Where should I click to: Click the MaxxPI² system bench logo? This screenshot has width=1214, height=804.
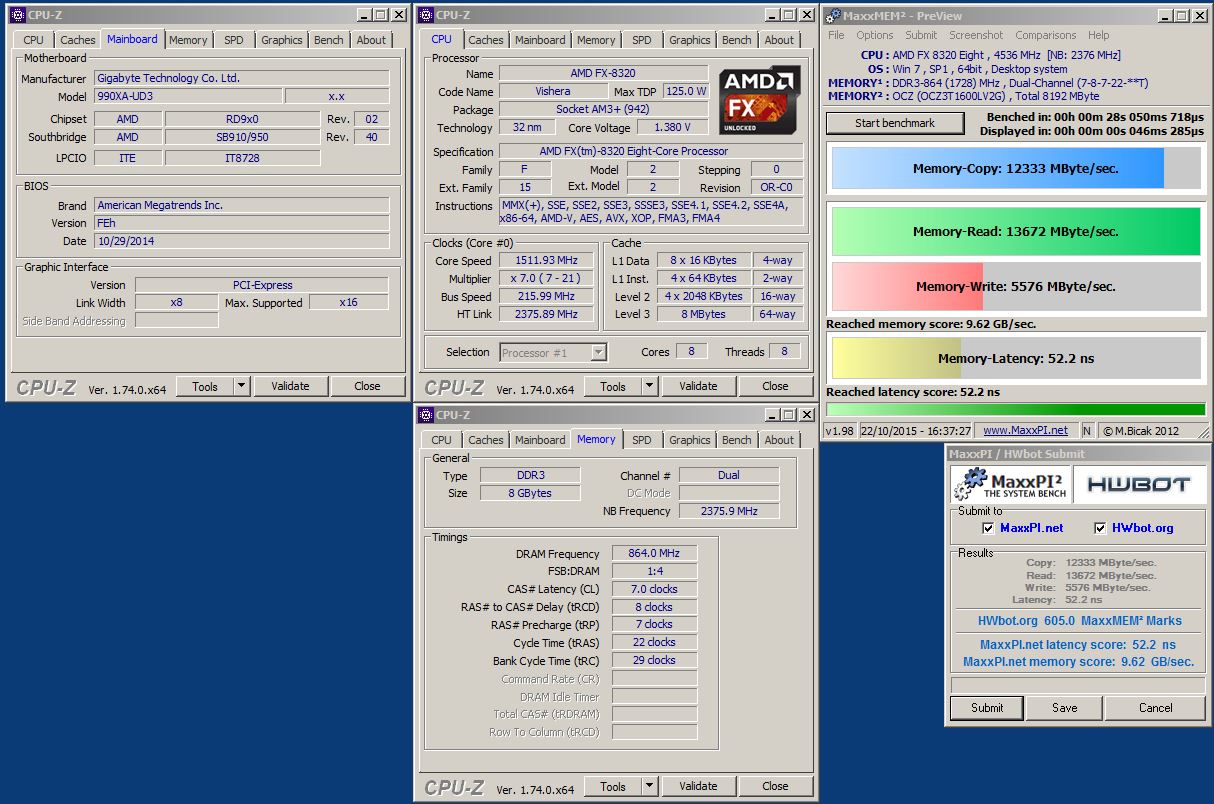point(1009,484)
